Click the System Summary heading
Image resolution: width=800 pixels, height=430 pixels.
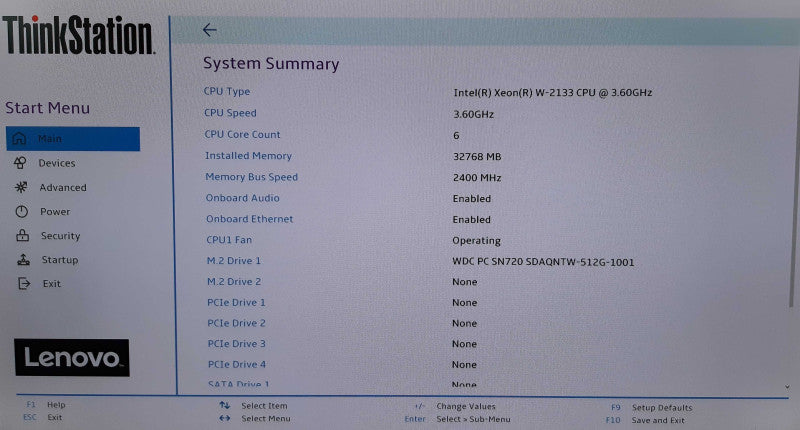point(271,63)
